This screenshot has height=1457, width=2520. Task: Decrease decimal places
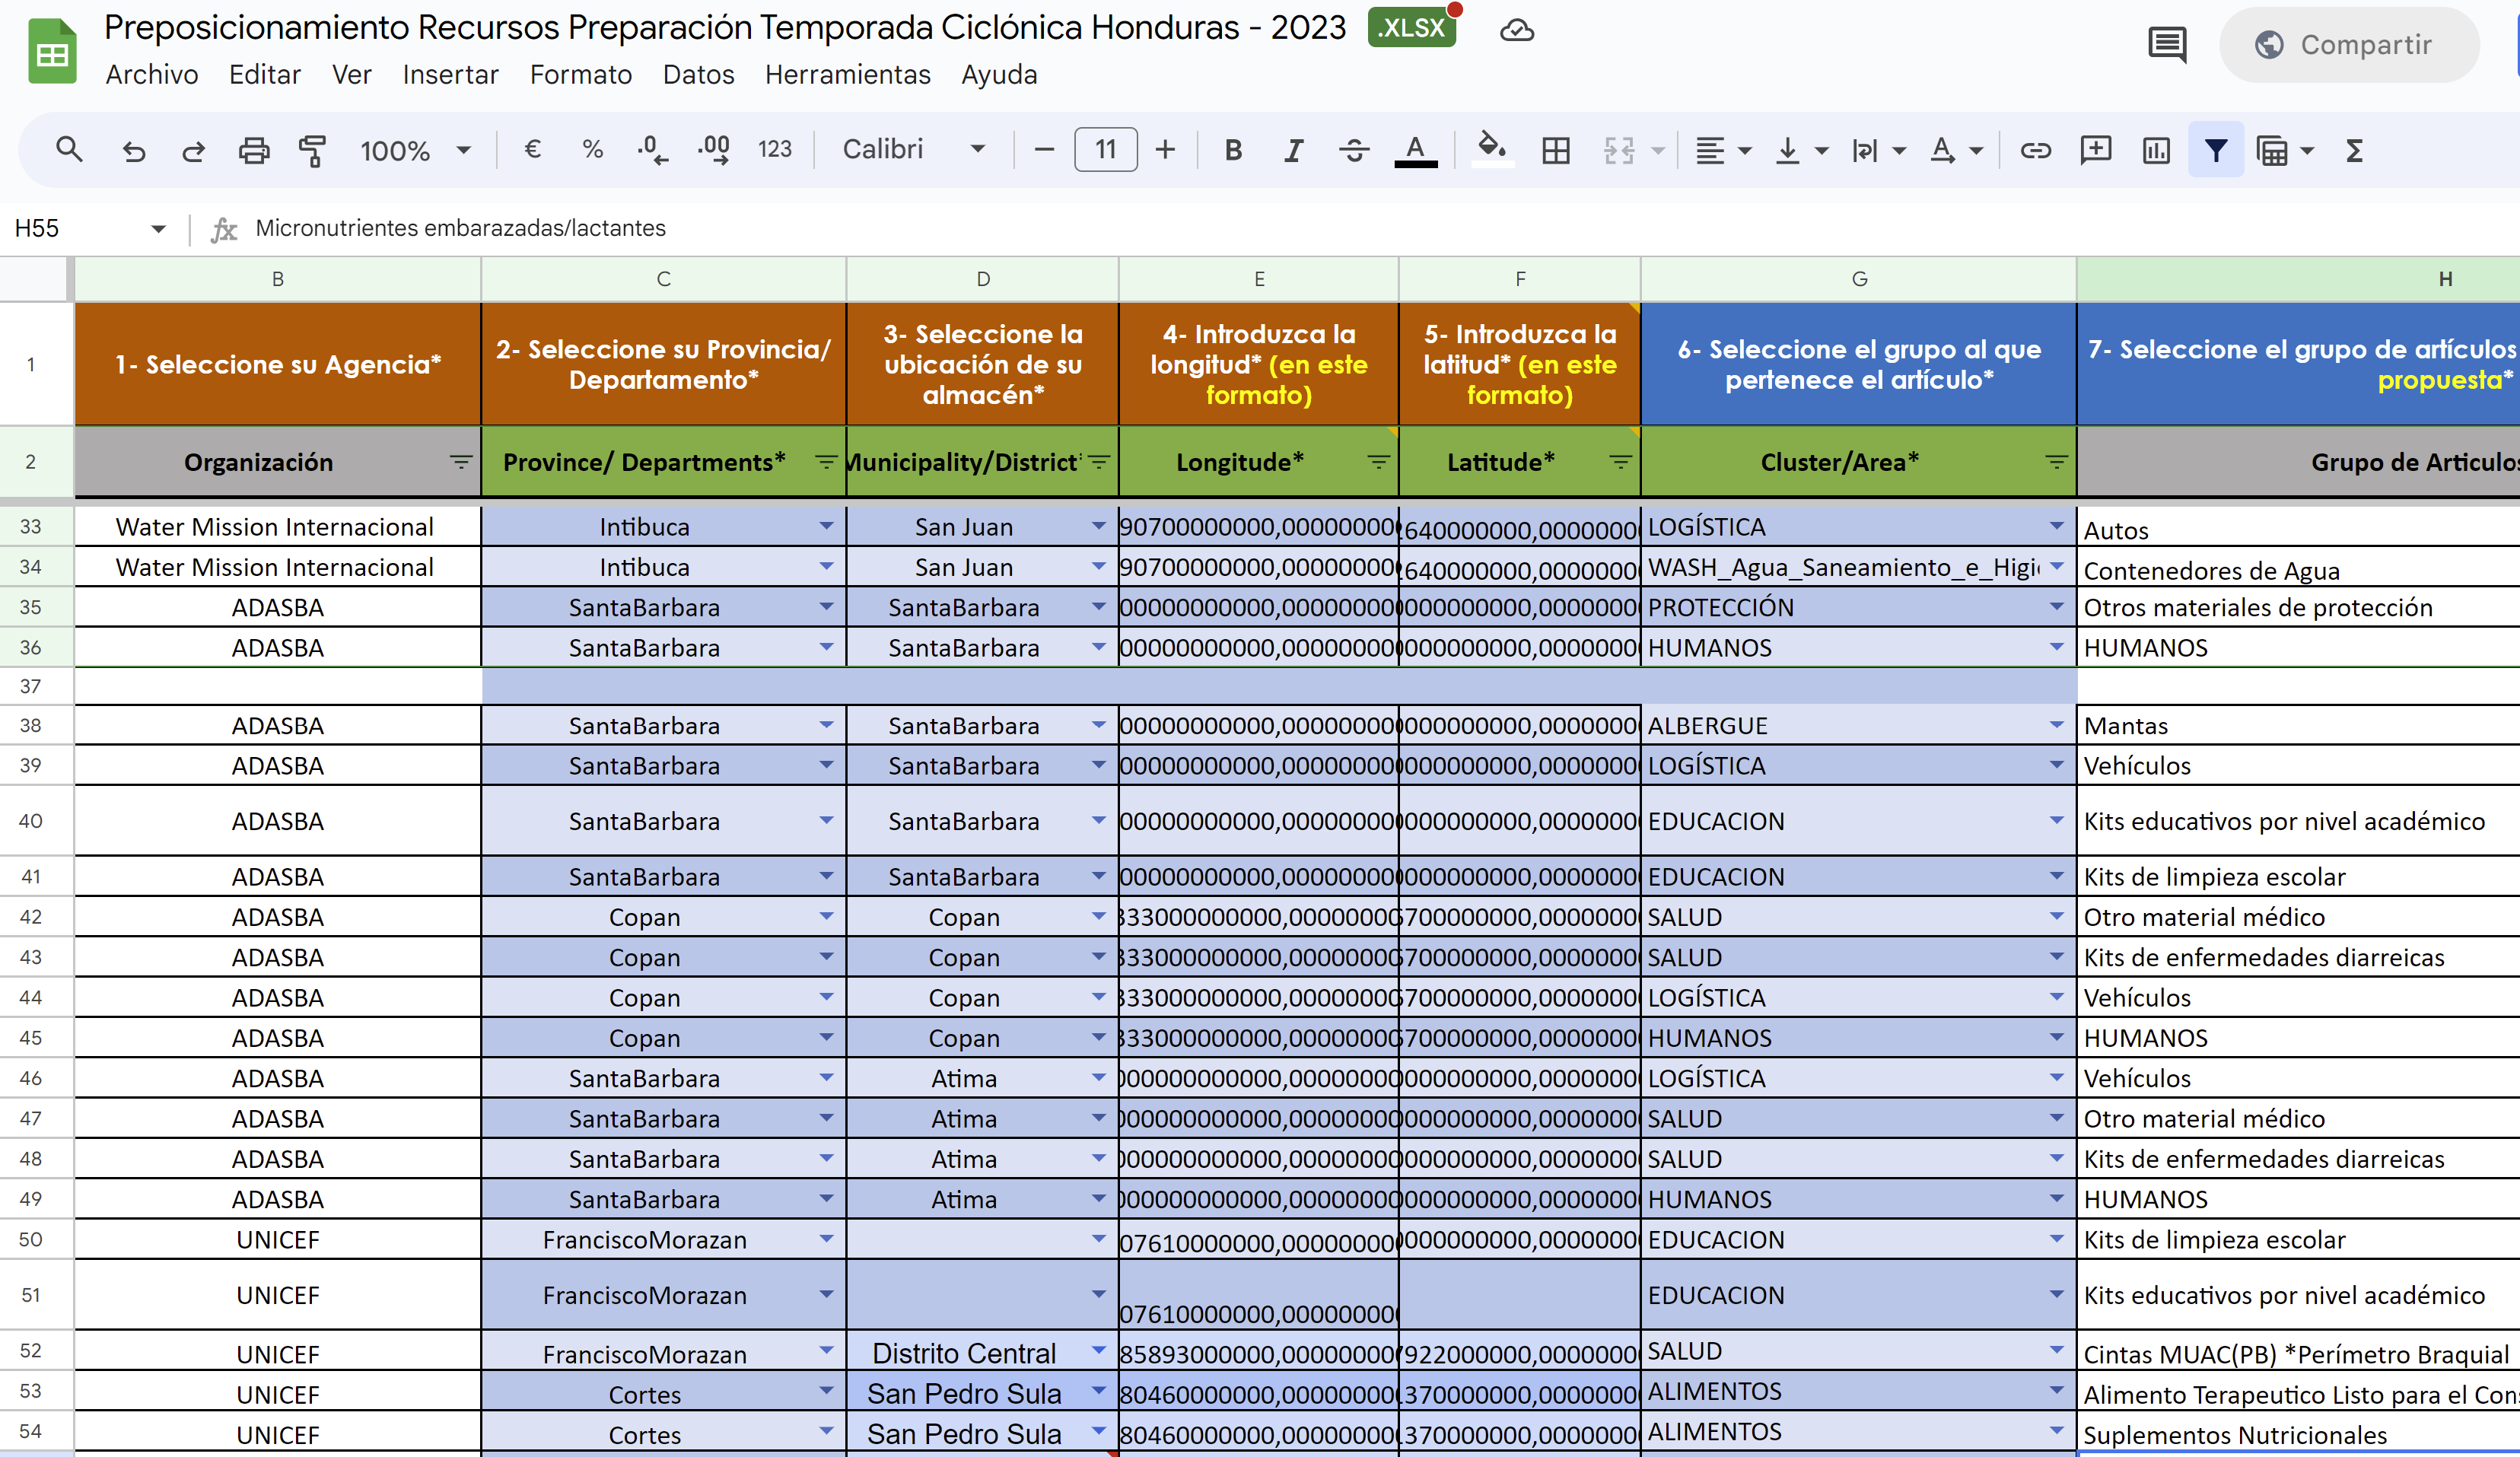tap(652, 150)
